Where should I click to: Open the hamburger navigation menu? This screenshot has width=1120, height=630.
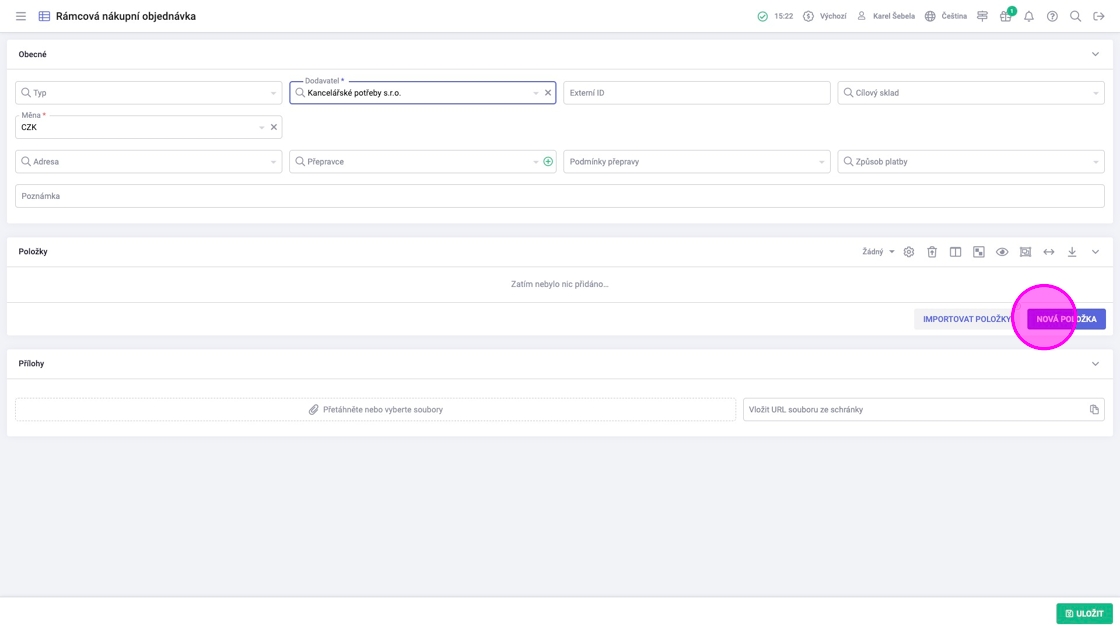click(21, 16)
